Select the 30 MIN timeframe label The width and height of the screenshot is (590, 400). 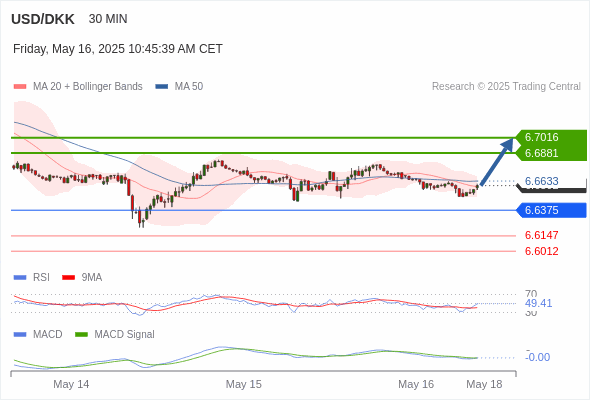click(108, 19)
